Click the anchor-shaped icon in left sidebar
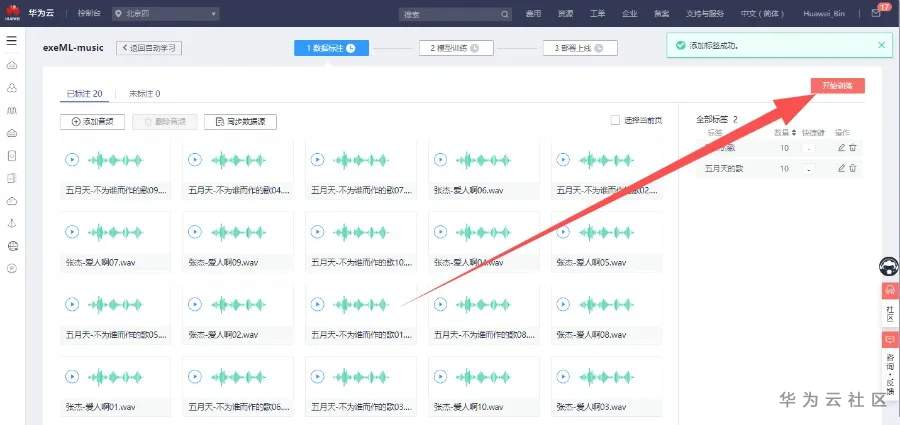The height and width of the screenshot is (425, 900). point(13,223)
